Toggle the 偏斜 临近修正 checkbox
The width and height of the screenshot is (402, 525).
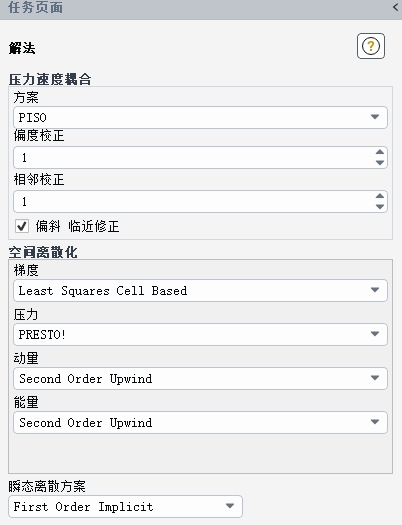tap(22, 226)
